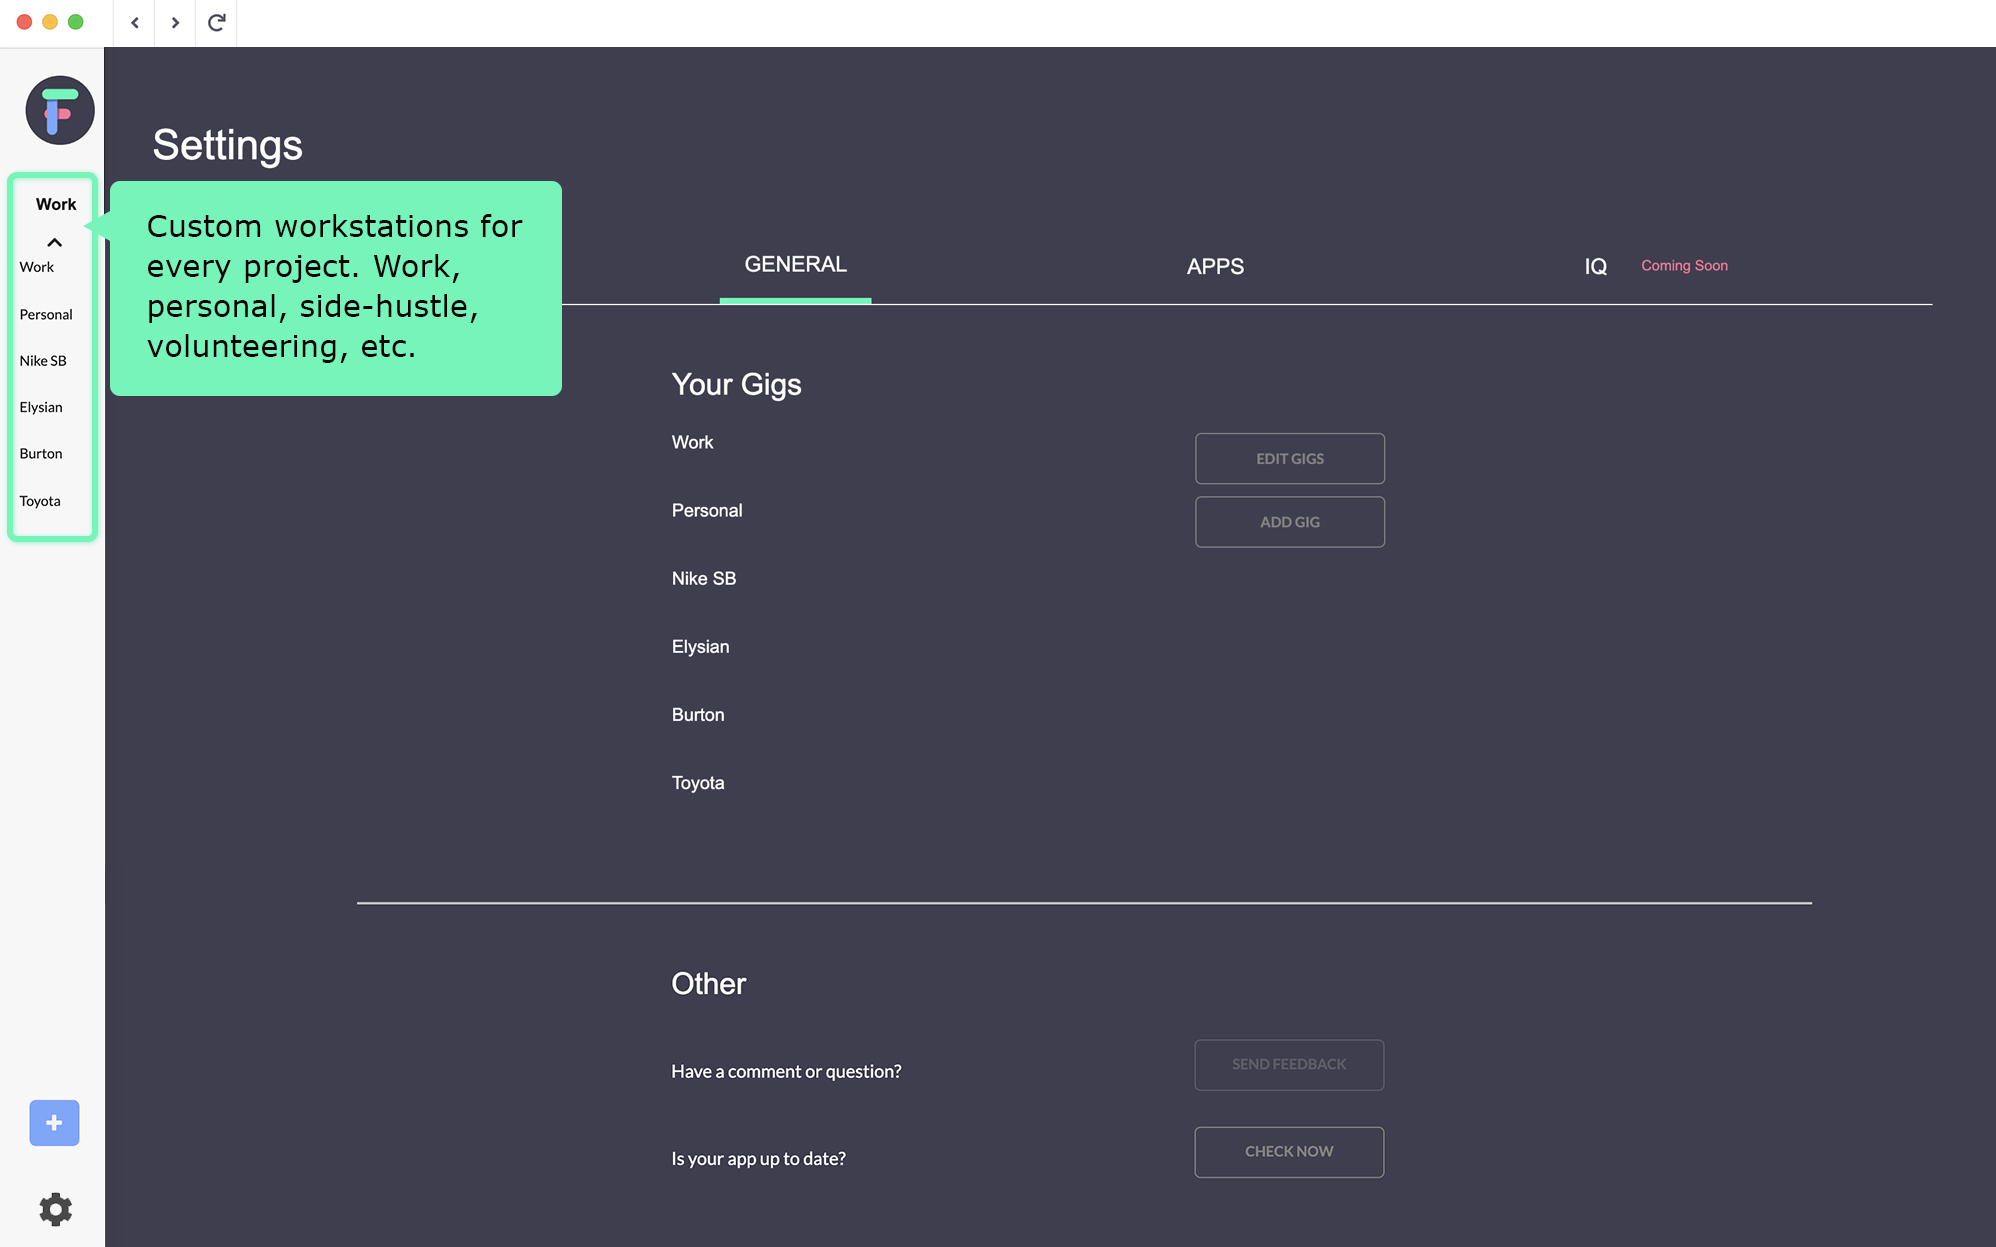Open the APPS settings tab
The height and width of the screenshot is (1247, 1996).
[1215, 266]
